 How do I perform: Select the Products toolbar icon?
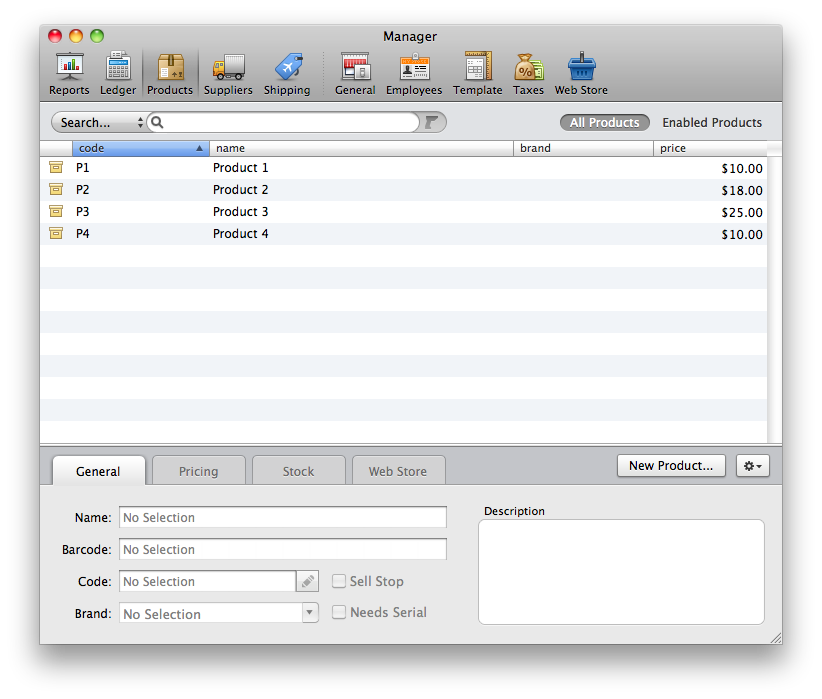170,73
